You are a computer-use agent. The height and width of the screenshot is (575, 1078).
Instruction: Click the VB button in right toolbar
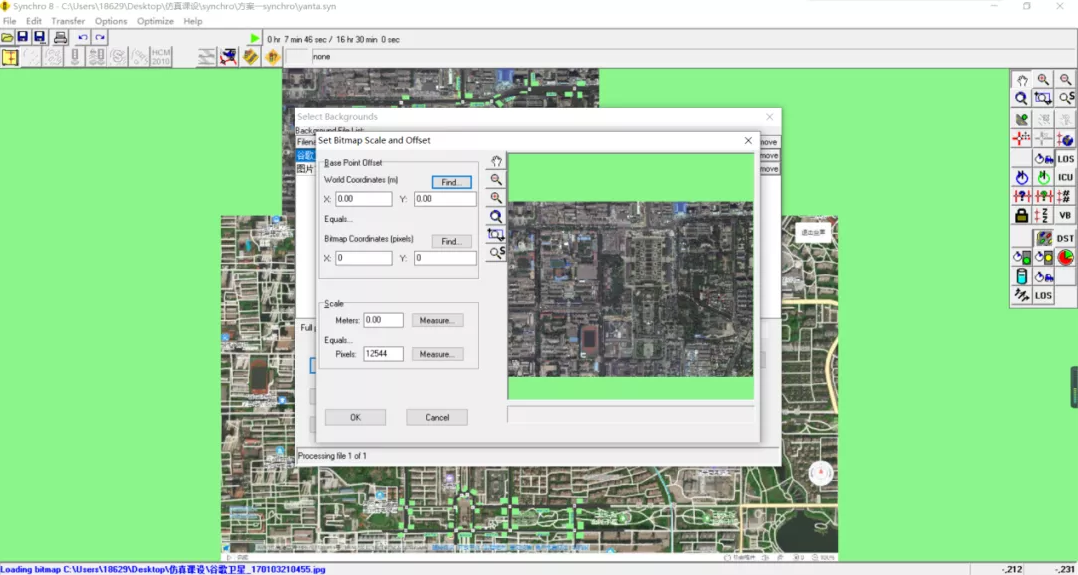tap(1065, 216)
